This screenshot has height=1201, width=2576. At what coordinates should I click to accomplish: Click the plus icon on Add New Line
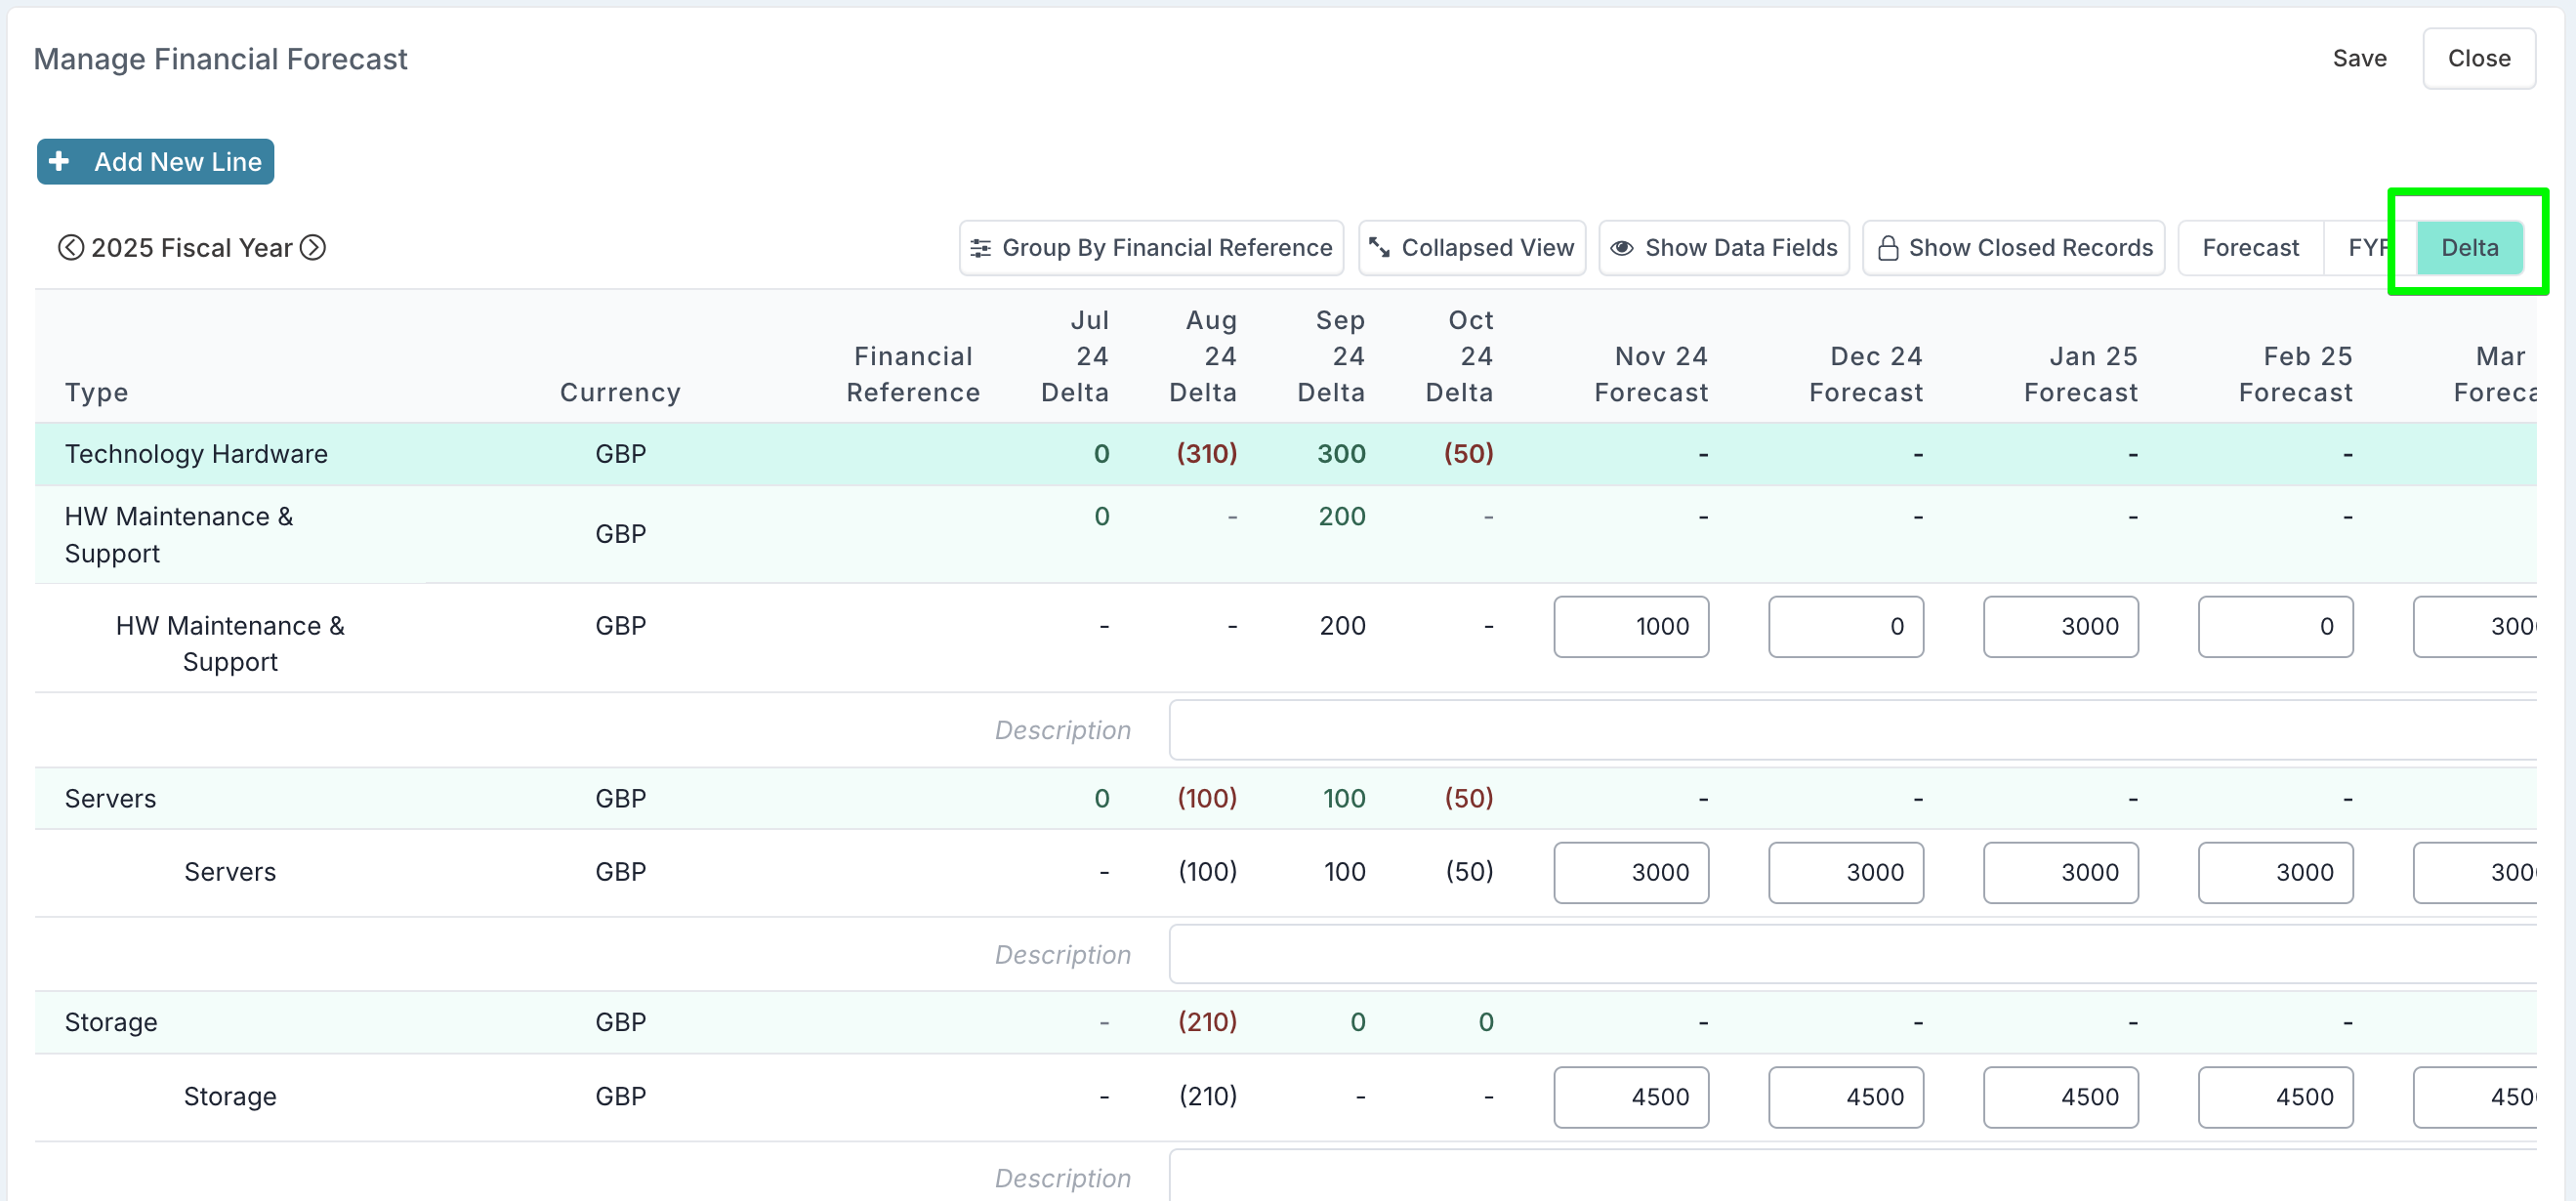pos(59,161)
